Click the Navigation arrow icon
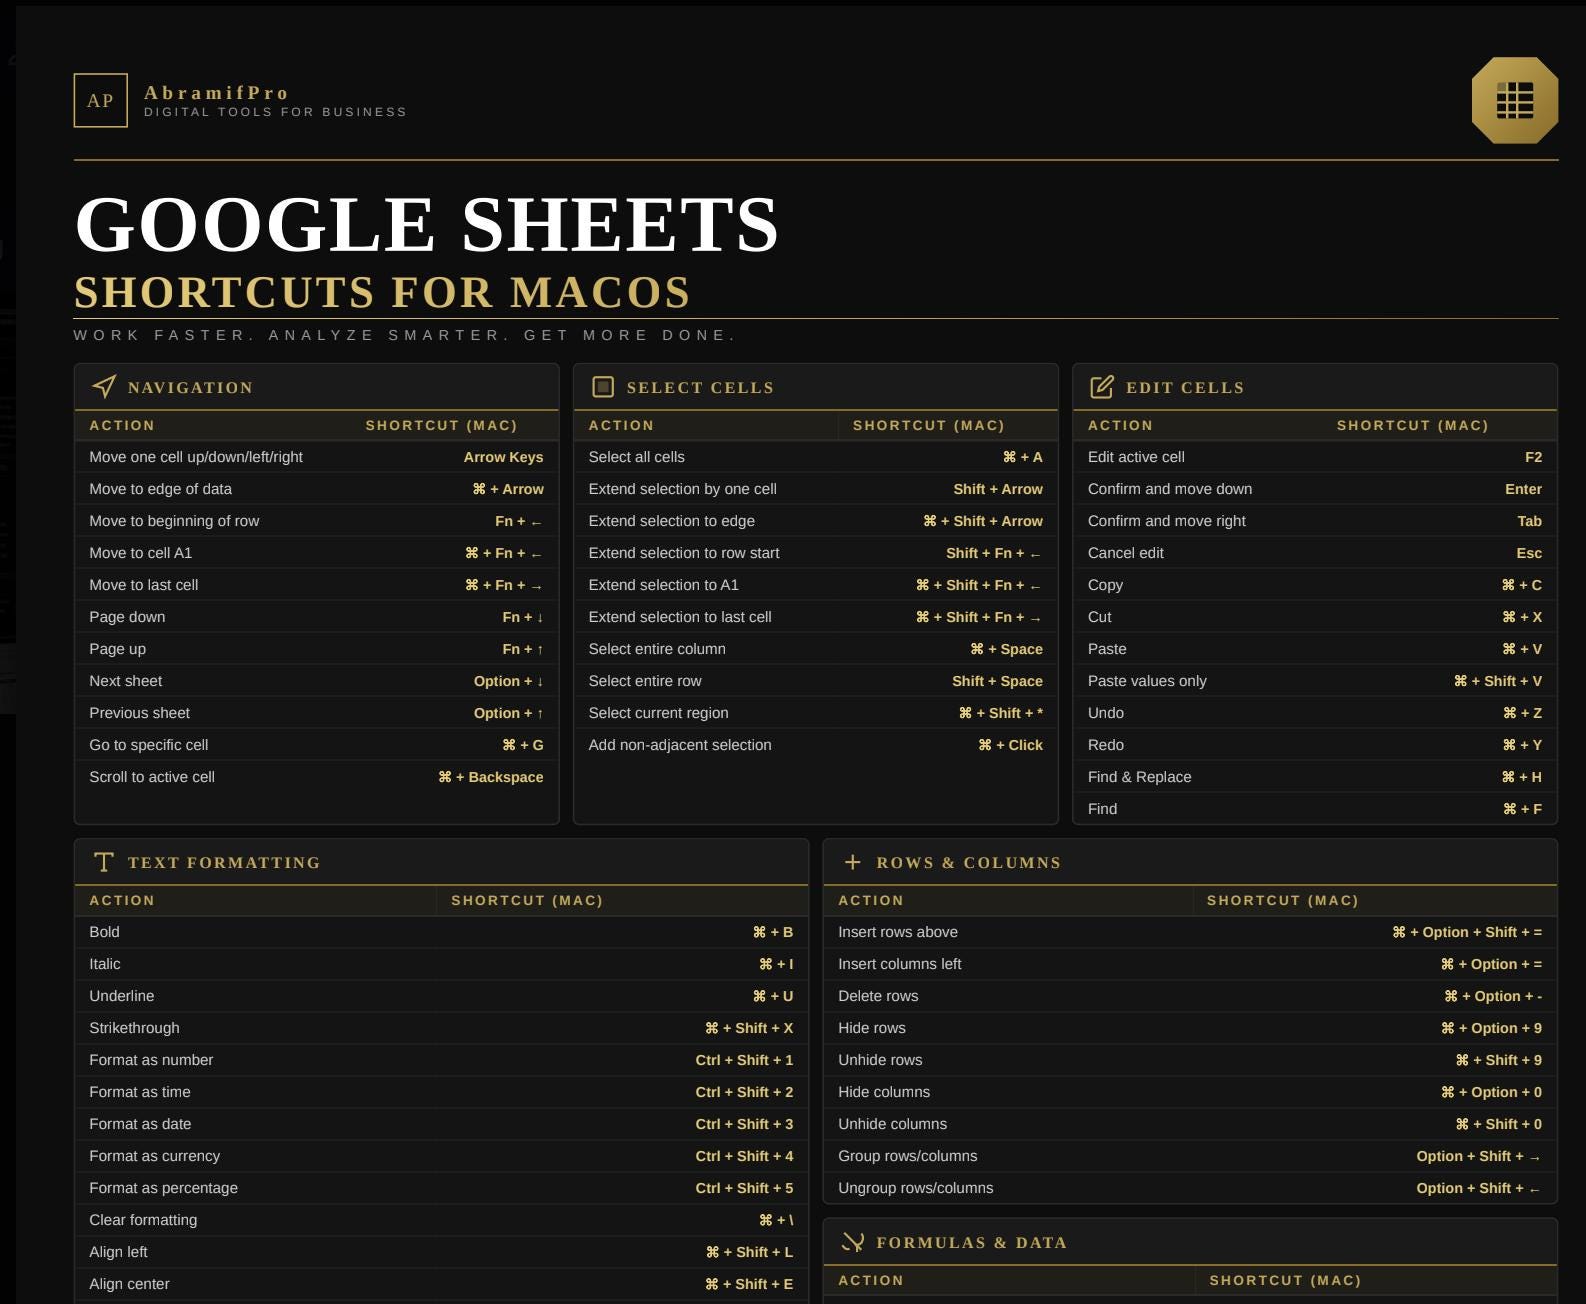 click(103, 387)
